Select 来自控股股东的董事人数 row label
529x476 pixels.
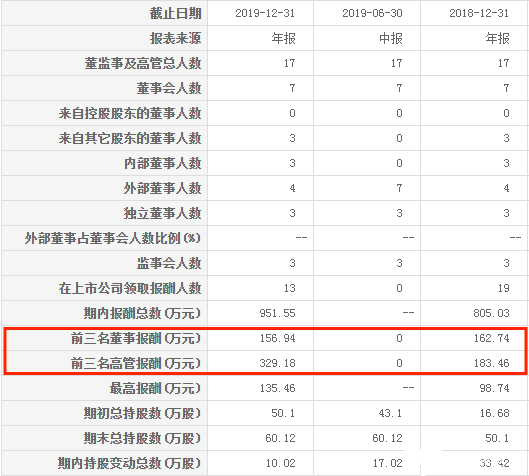(x=130, y=113)
